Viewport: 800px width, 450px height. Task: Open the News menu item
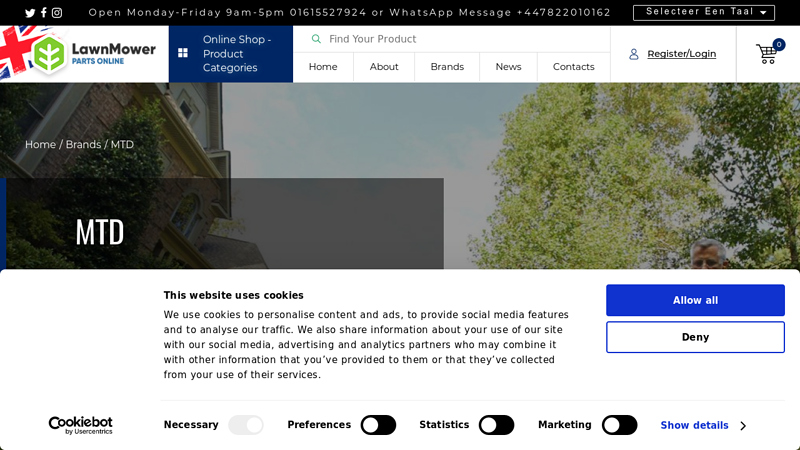(x=508, y=67)
